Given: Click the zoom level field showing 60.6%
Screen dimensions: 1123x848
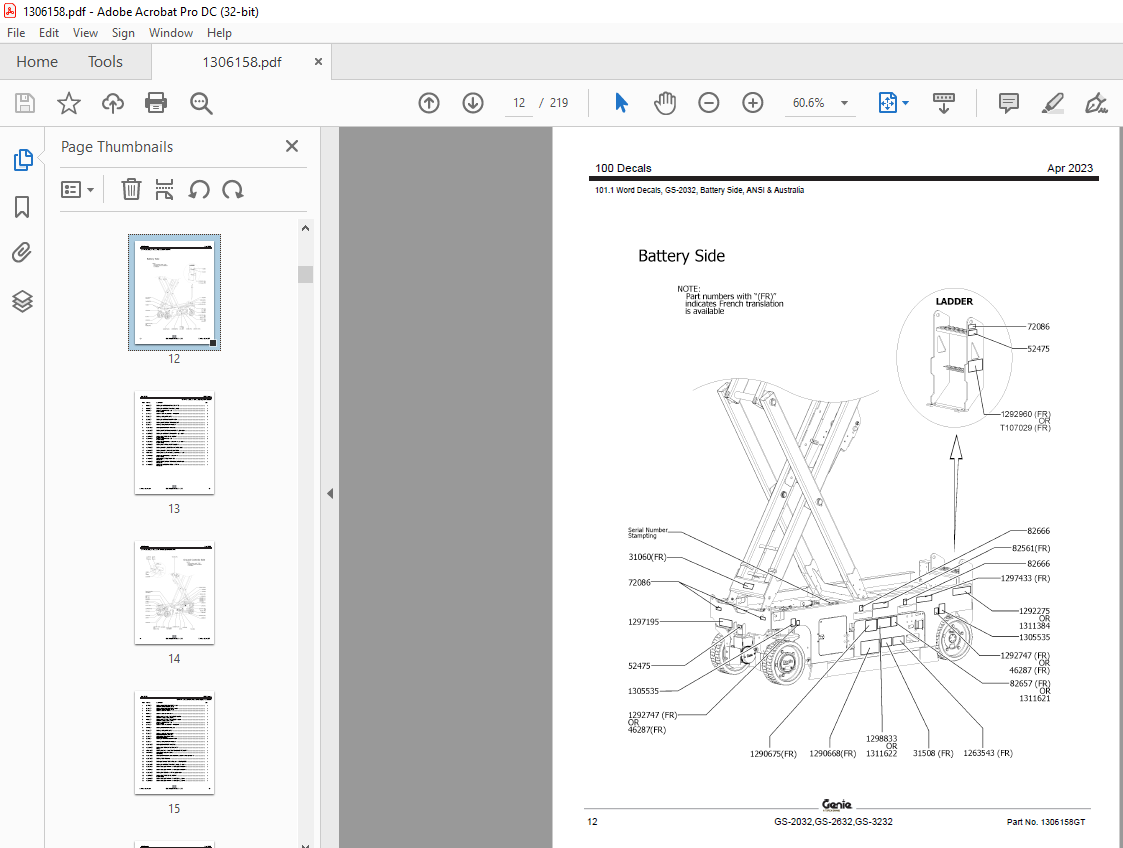Looking at the screenshot, I should (x=809, y=103).
